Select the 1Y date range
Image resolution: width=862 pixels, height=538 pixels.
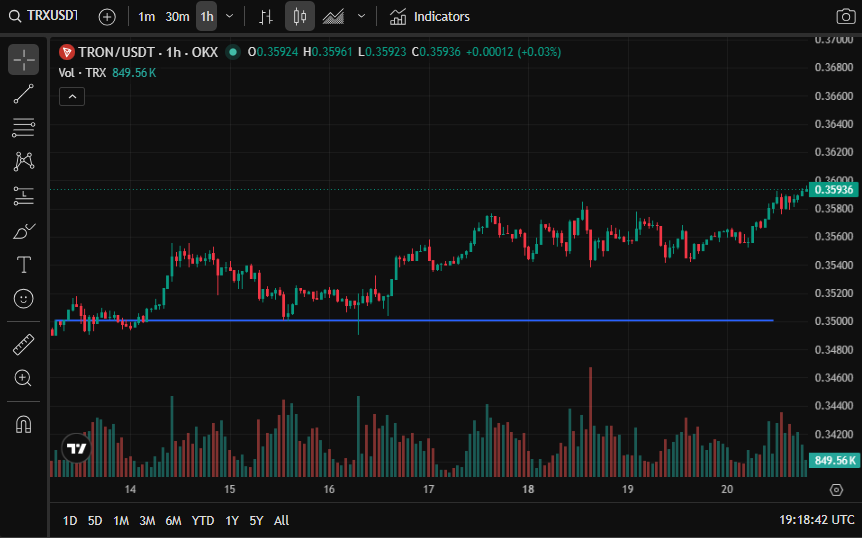(232, 520)
